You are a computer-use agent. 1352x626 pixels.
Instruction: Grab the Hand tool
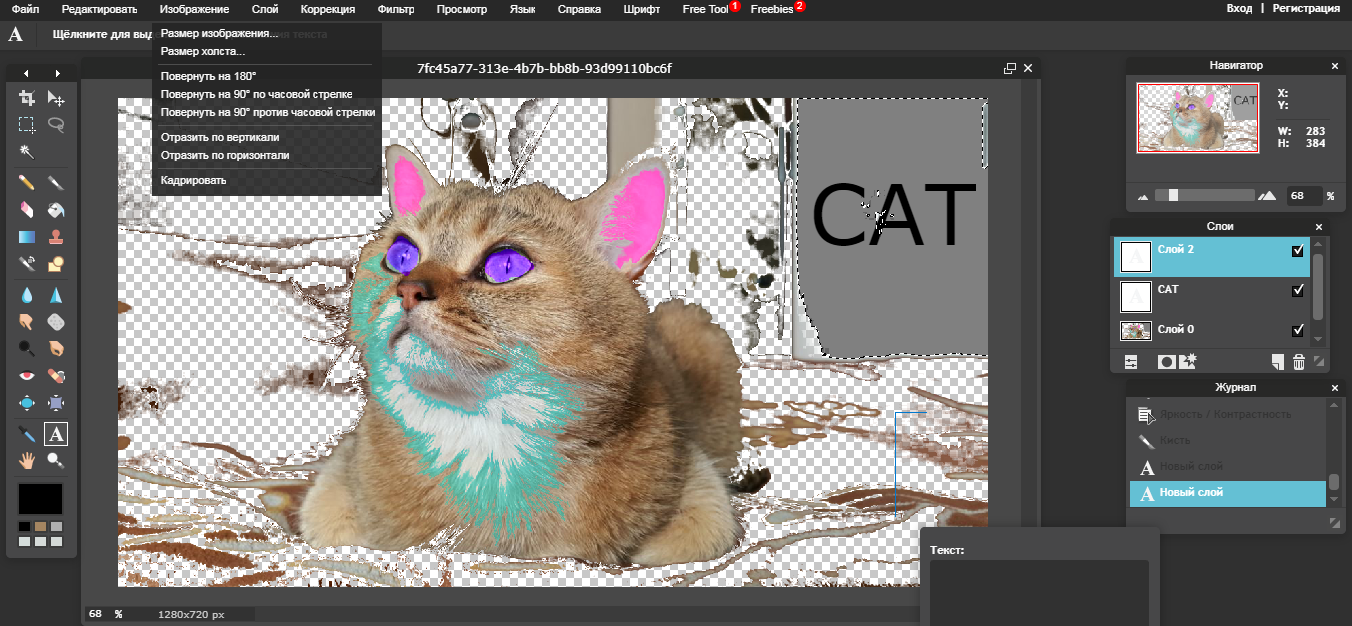click(27, 460)
